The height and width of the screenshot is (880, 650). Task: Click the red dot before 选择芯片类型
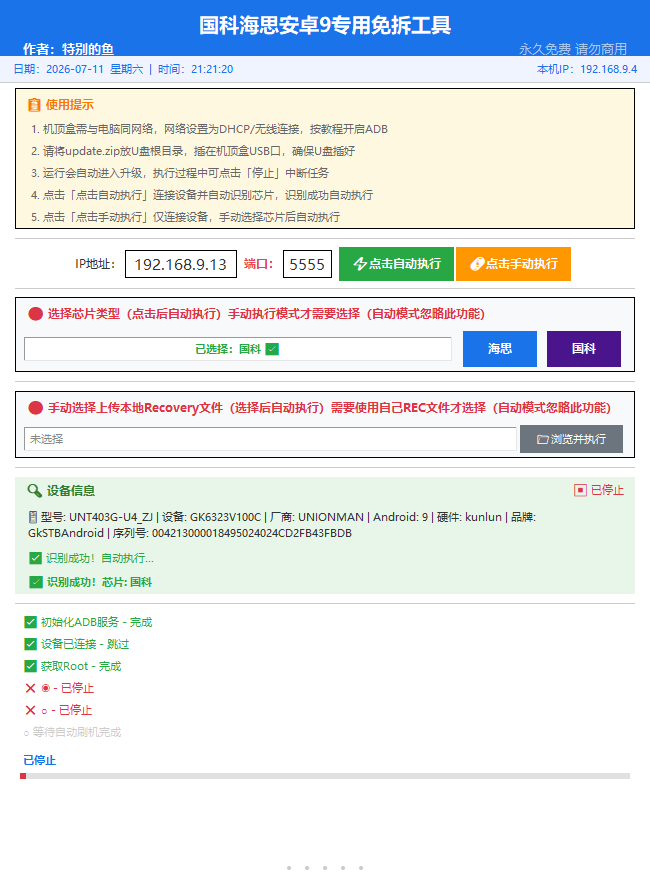click(x=35, y=314)
